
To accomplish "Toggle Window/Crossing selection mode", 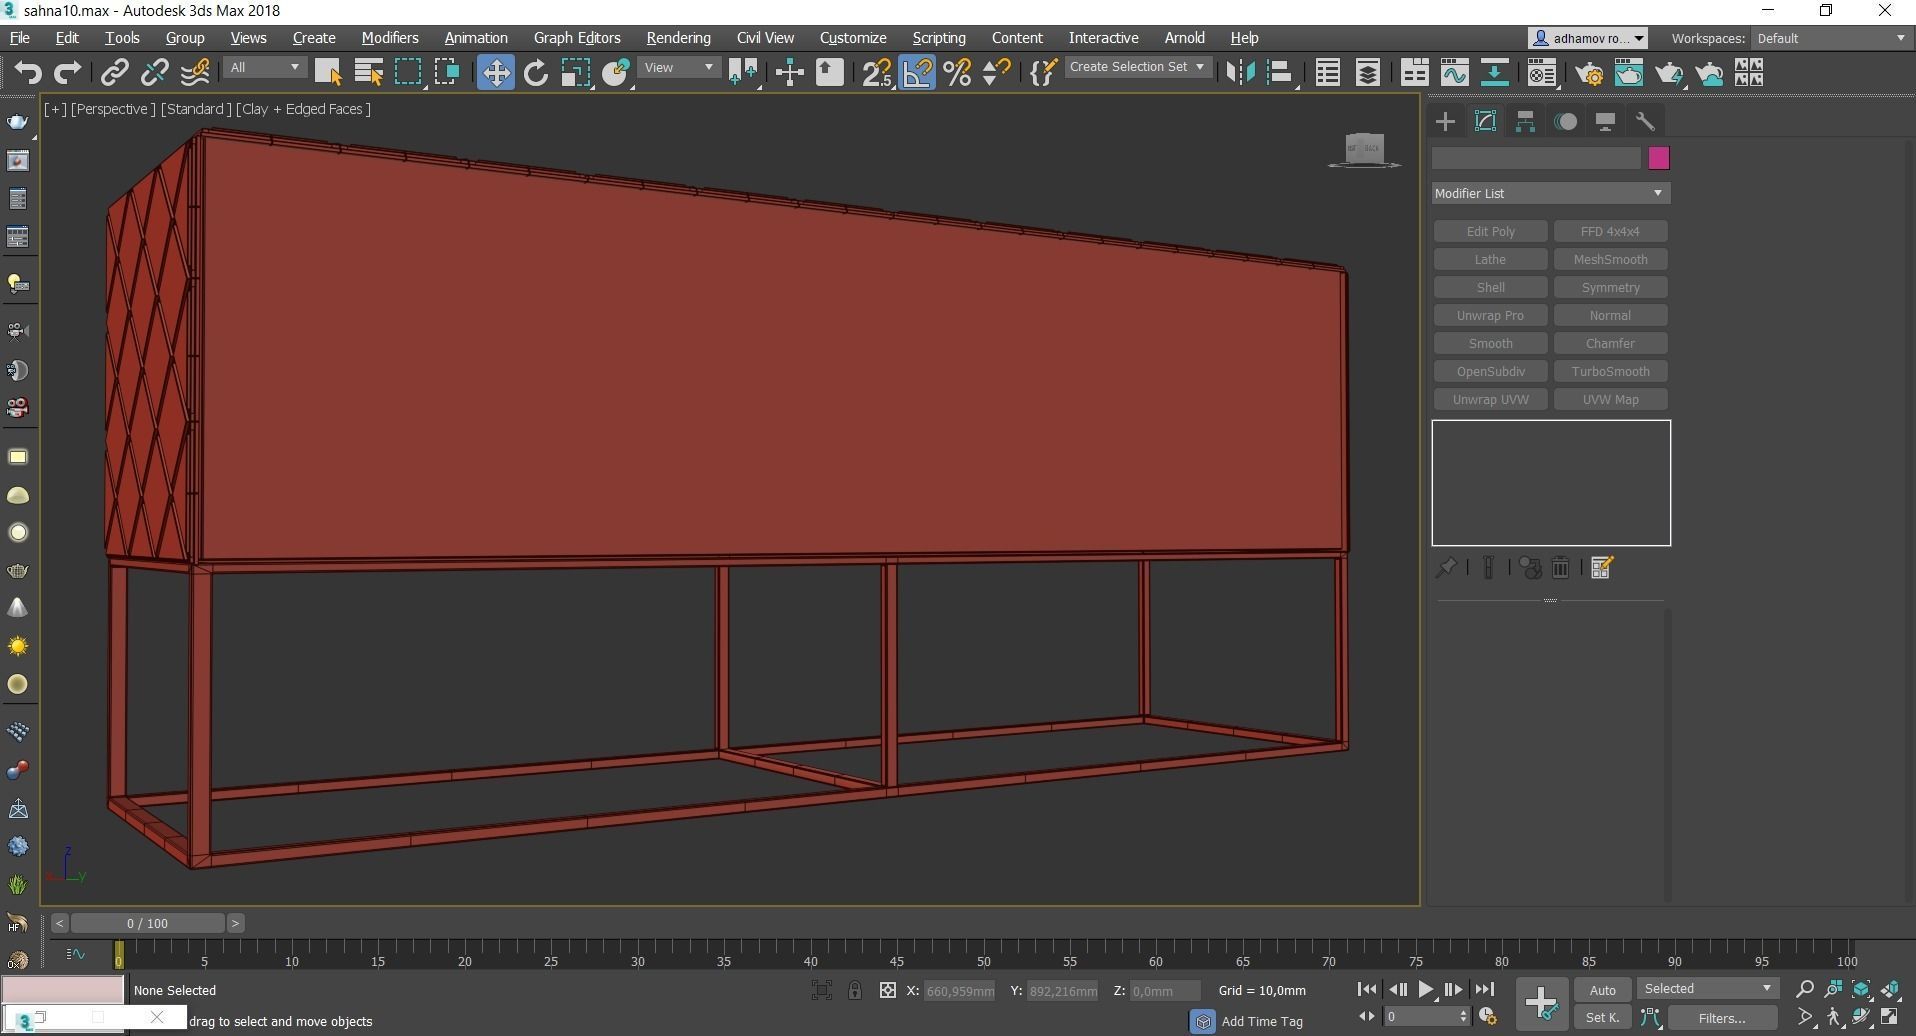I will pos(447,73).
